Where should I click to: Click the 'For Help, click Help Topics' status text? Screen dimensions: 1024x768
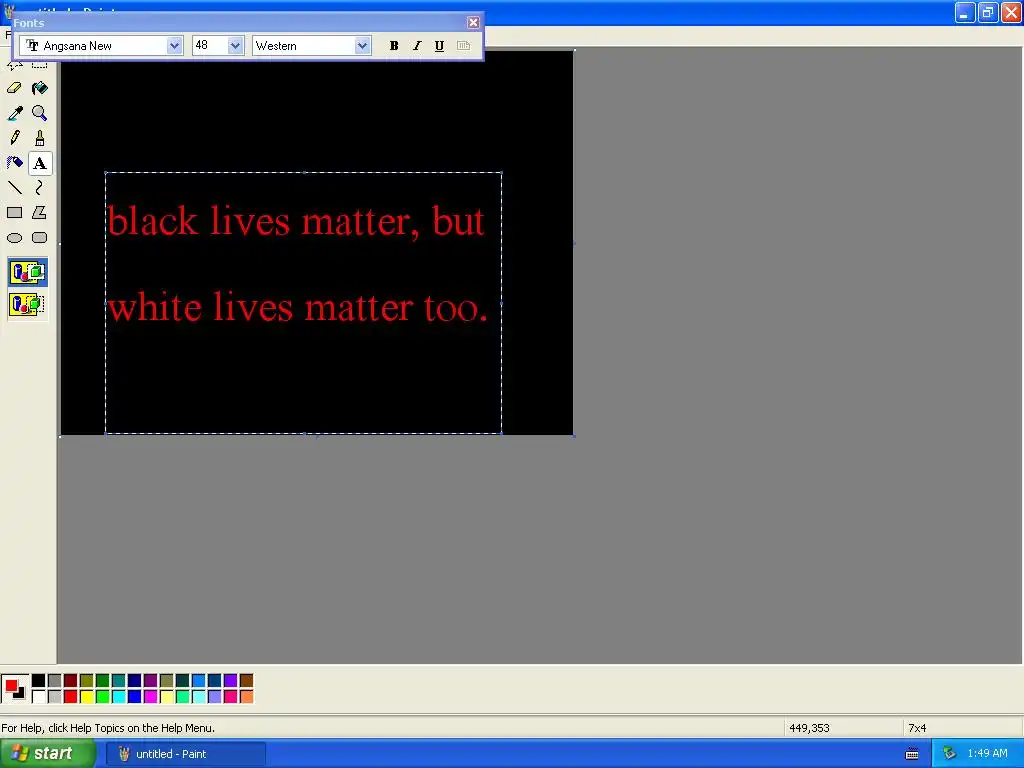[108, 728]
